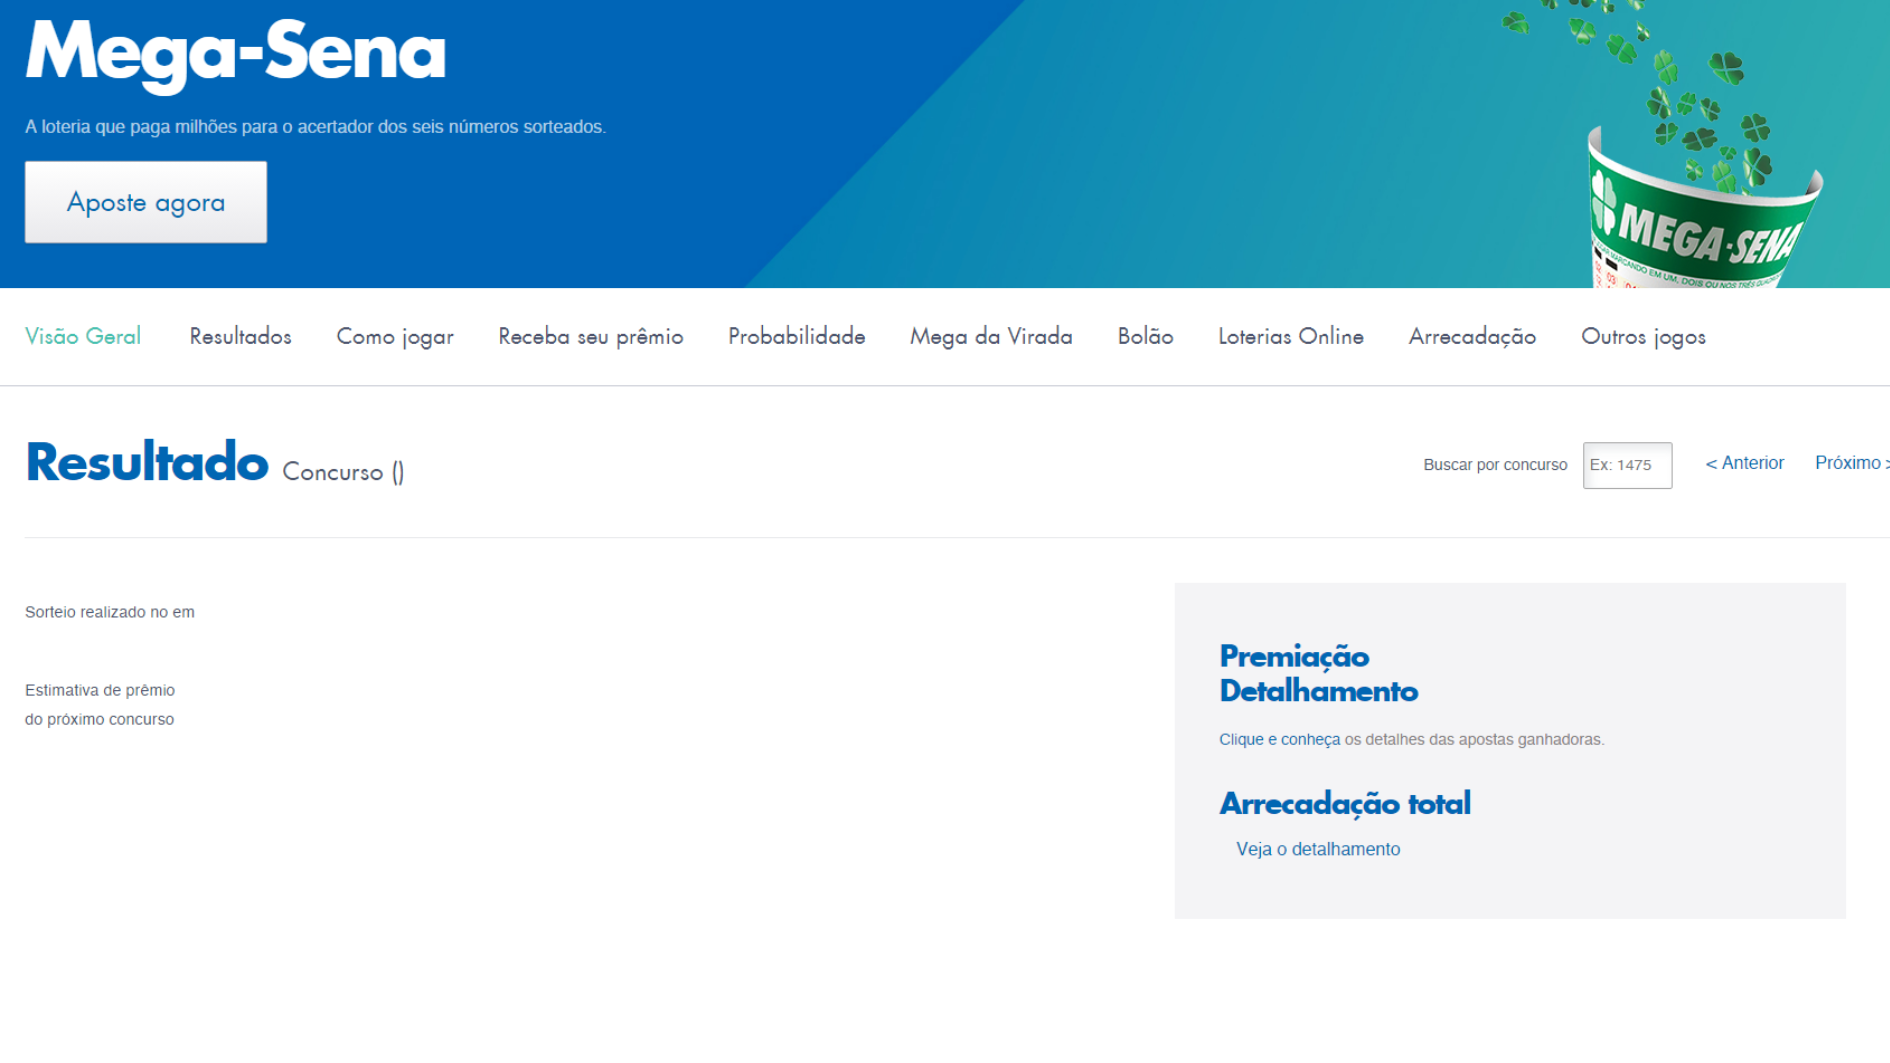Click the 'Premiação Detalhamento' heading
This screenshot has width=1890, height=1063.
(1318, 674)
